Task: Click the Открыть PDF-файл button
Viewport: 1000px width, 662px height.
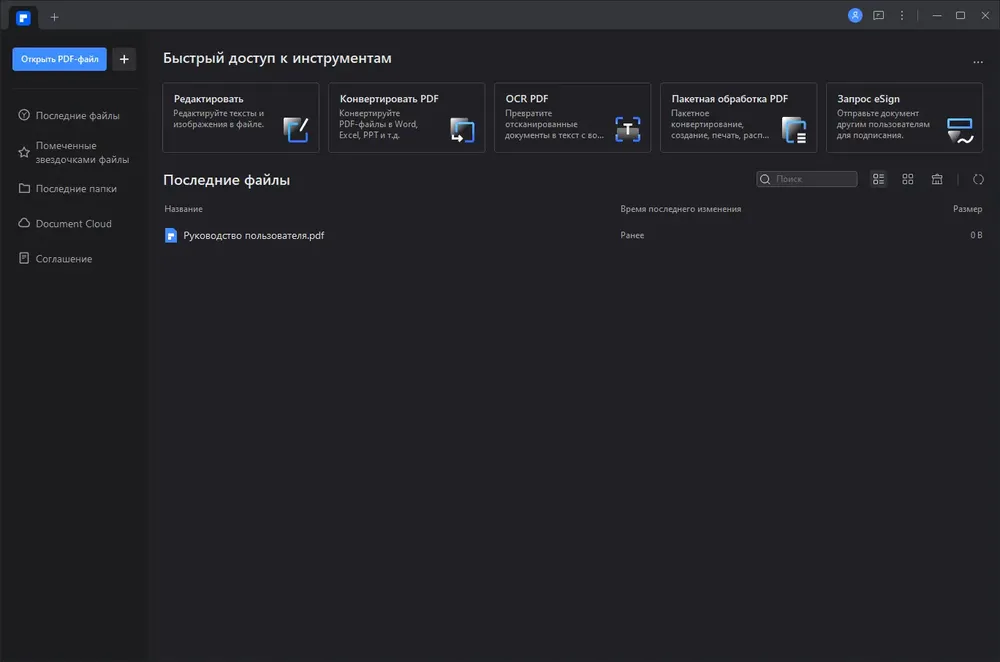Action: (x=59, y=59)
